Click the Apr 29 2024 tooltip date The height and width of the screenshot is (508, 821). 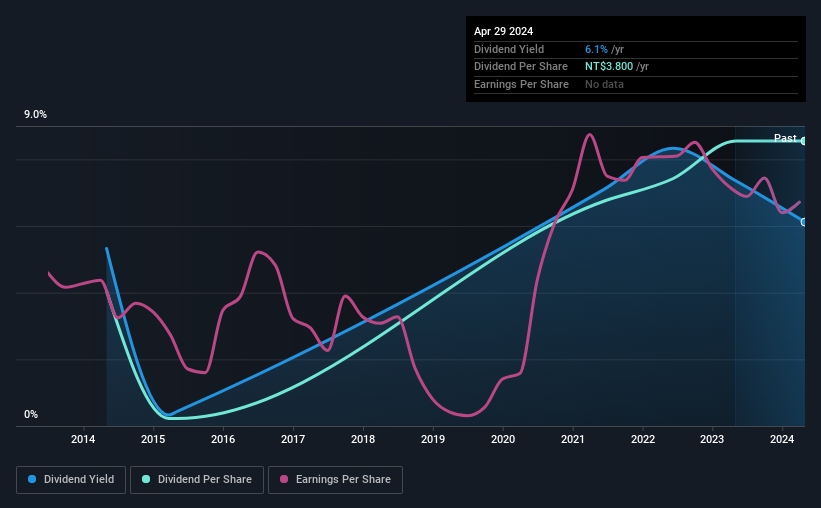tap(503, 31)
